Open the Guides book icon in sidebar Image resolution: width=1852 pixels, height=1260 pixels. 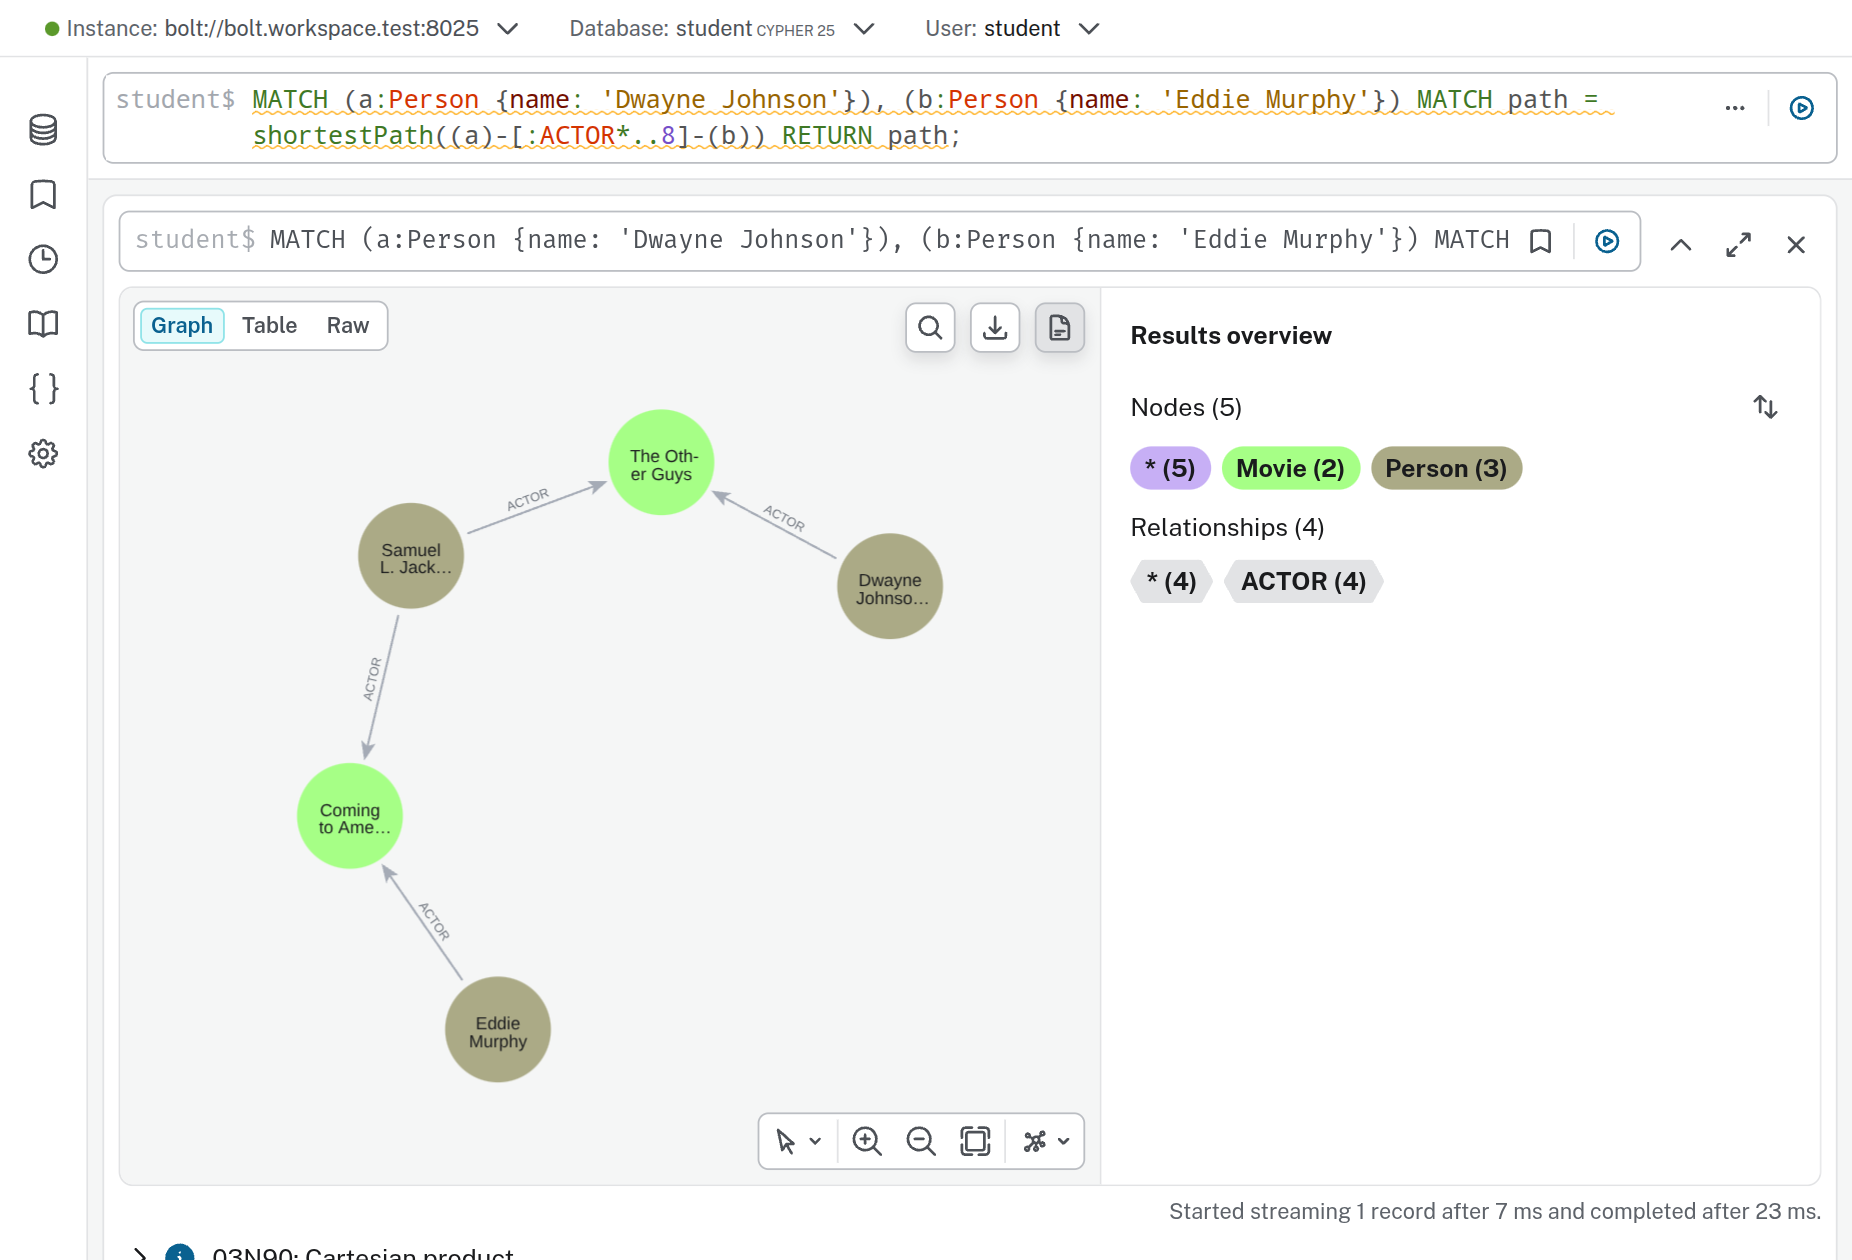[43, 324]
